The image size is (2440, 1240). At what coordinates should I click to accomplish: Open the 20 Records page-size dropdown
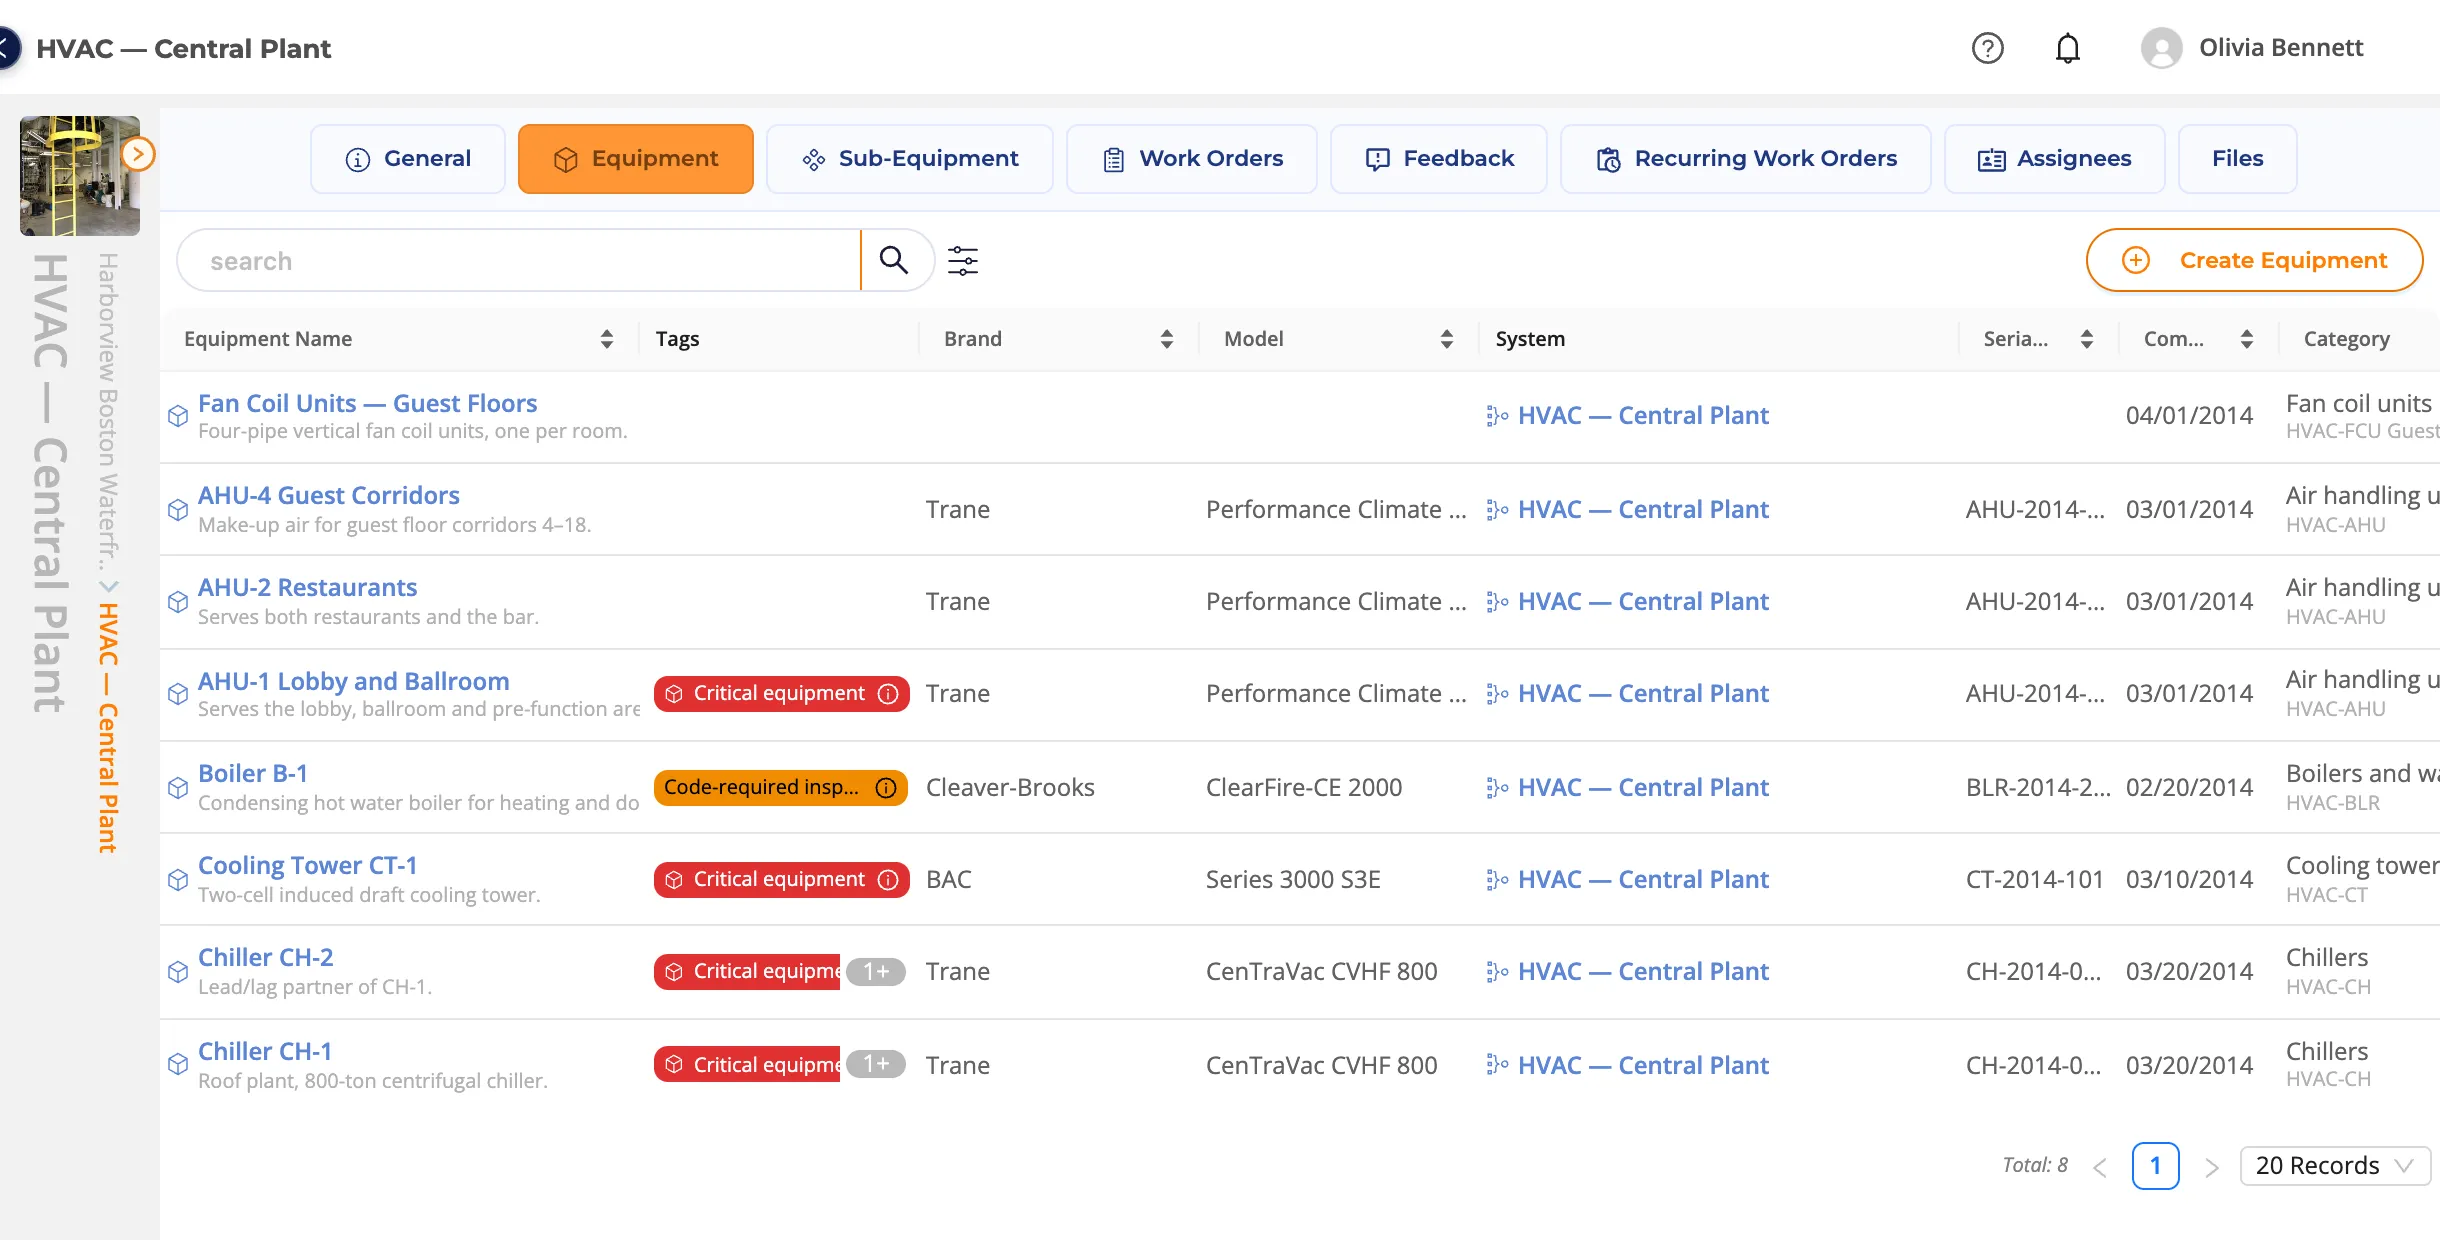(x=2335, y=1166)
